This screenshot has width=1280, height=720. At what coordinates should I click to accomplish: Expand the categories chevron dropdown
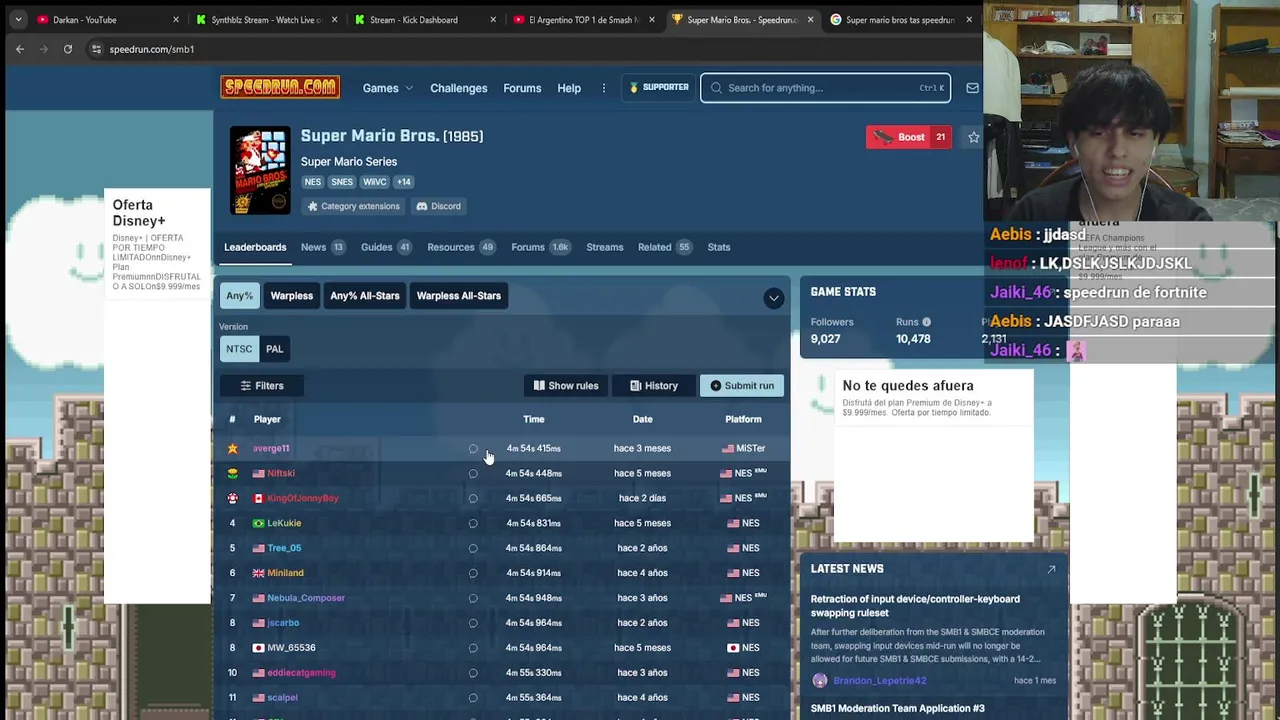click(x=774, y=298)
